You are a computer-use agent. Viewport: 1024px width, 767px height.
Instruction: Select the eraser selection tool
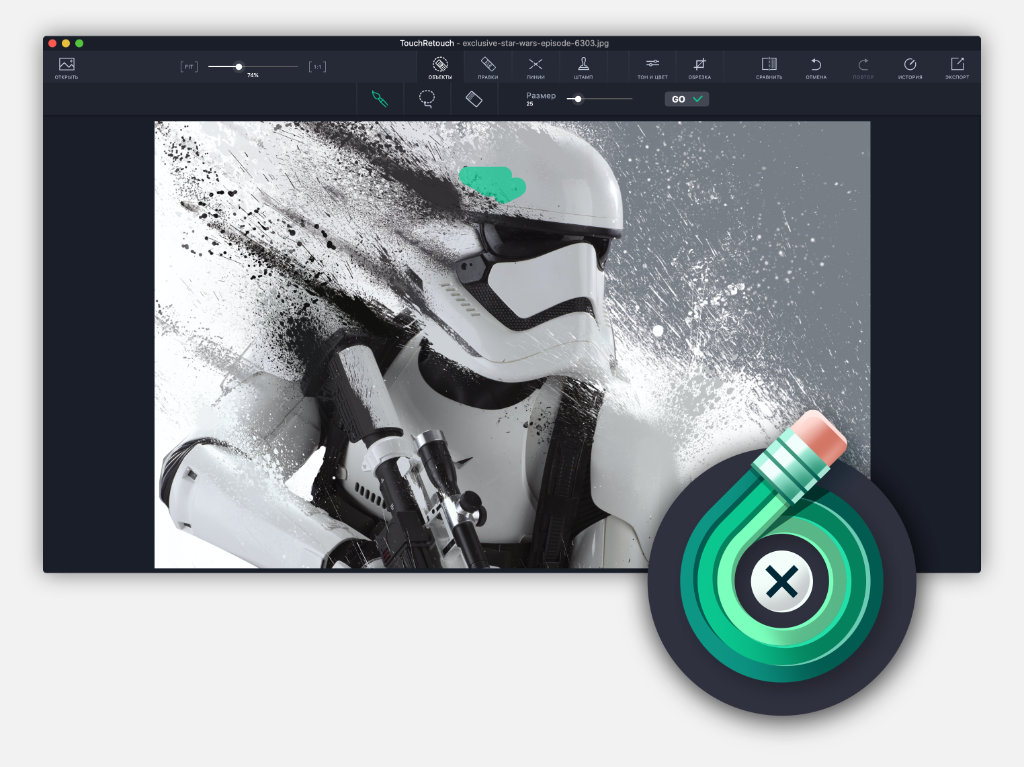point(473,99)
